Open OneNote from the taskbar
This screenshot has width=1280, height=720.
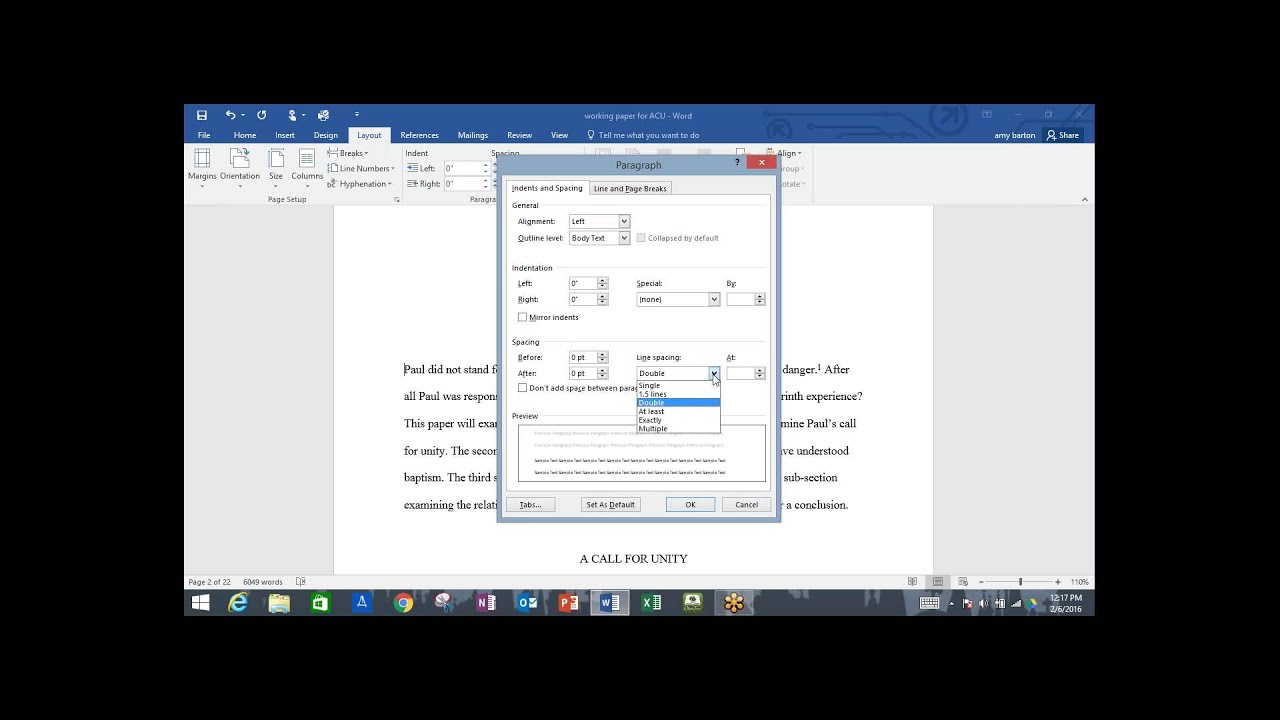tap(486, 603)
